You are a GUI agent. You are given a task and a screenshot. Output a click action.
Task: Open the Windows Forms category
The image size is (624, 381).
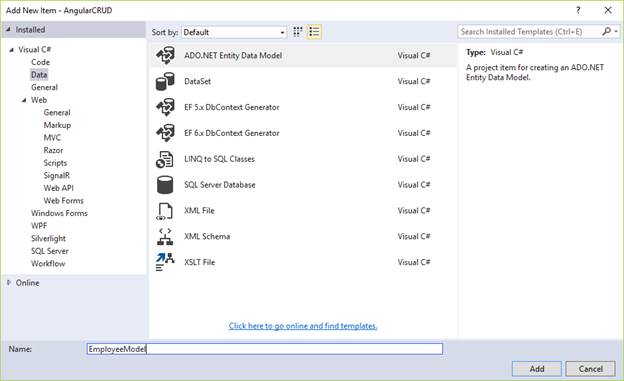[x=59, y=213]
